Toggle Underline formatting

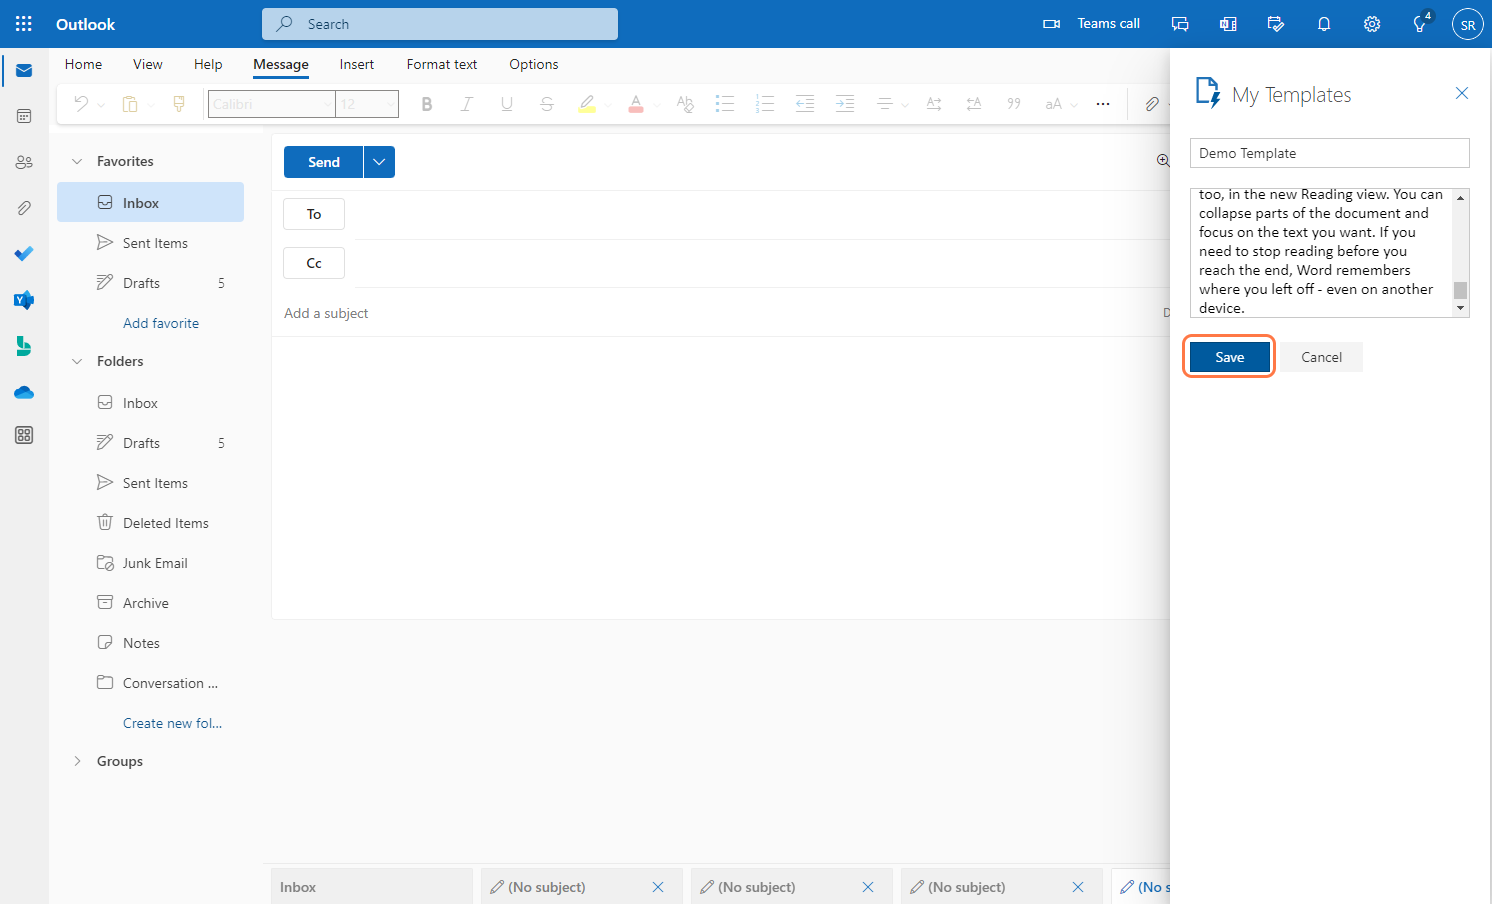pyautogui.click(x=507, y=104)
